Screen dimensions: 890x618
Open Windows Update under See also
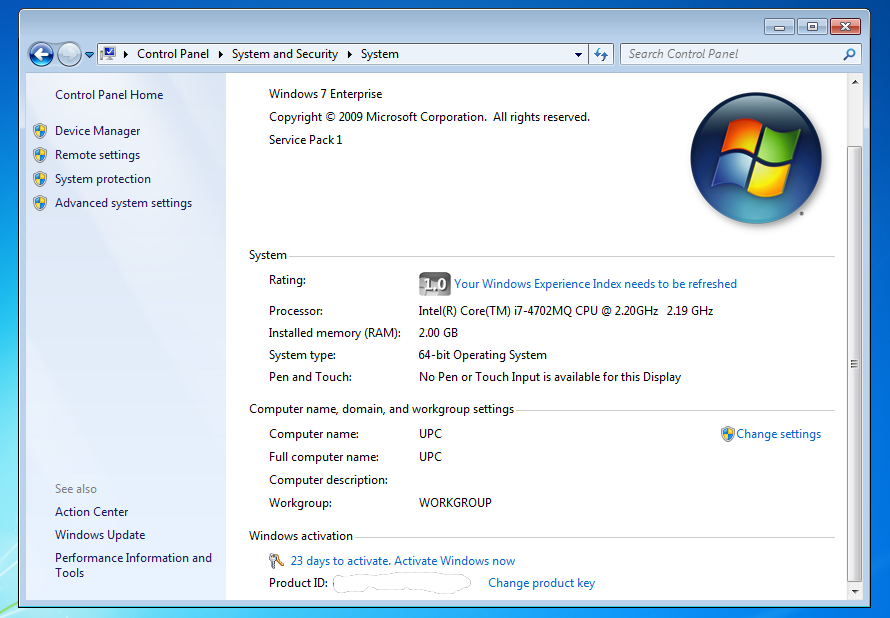coord(100,535)
